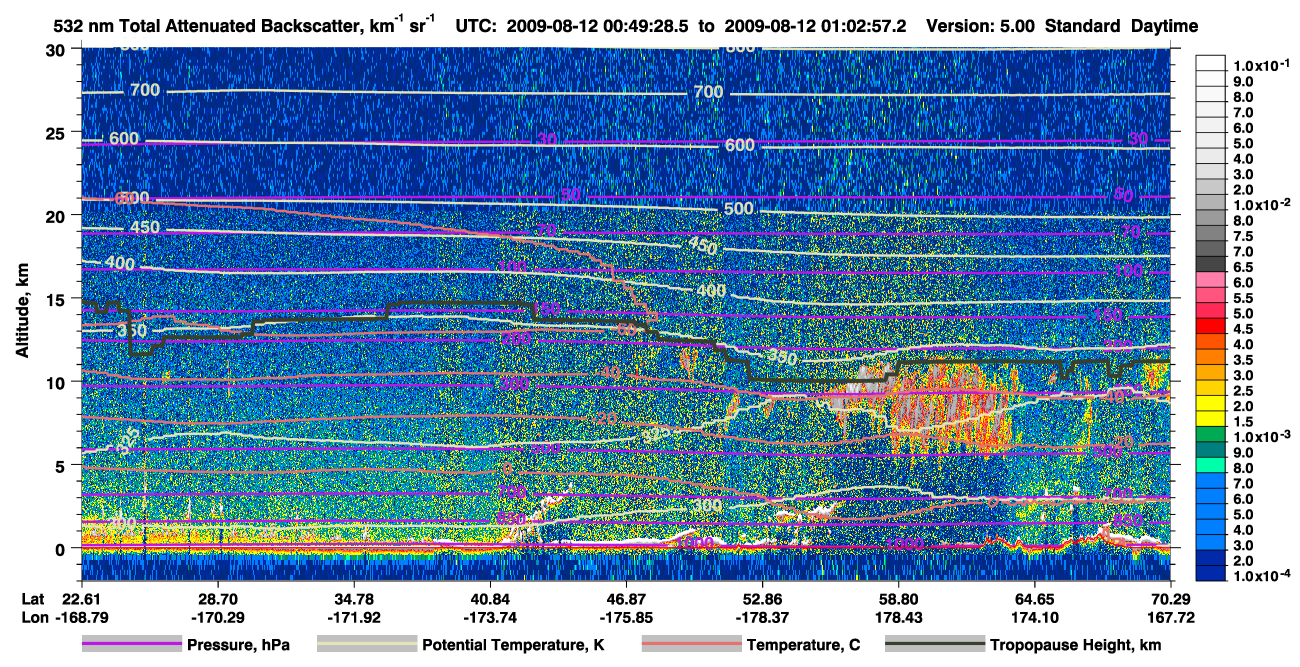Image resolution: width=1300 pixels, height=667 pixels.
Task: Click the latitude value '46.87'
Action: 626,598
